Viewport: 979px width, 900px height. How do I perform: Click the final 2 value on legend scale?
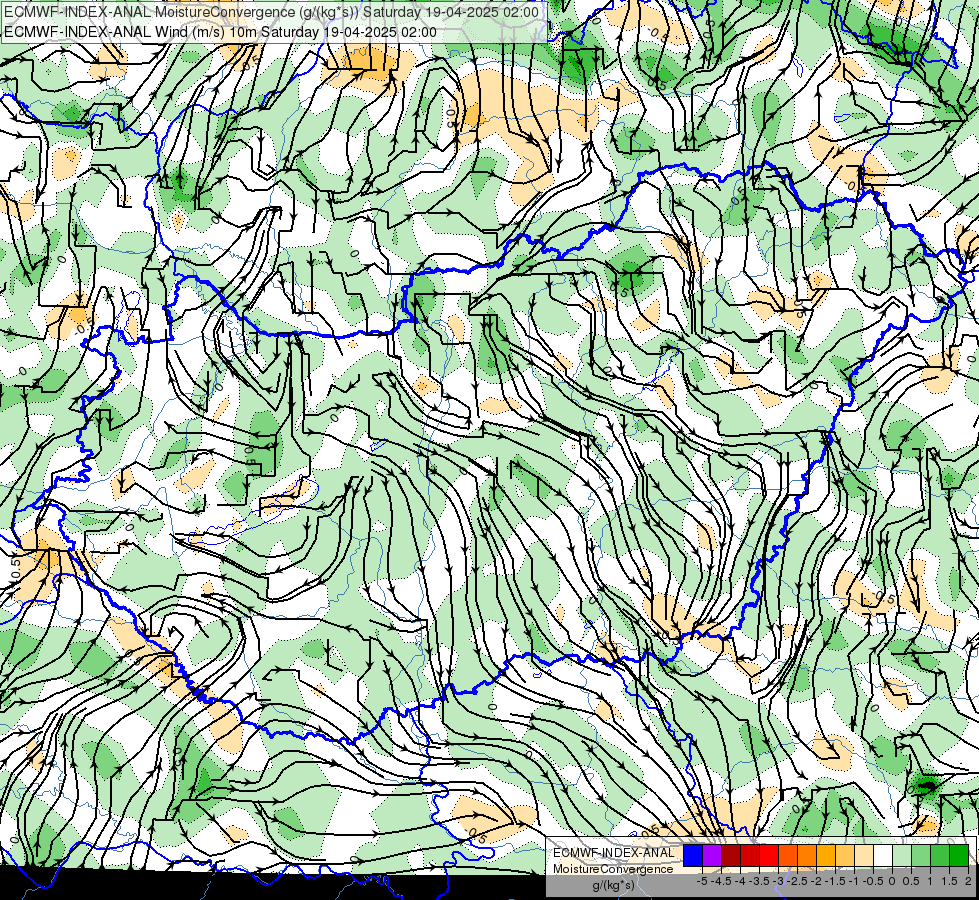click(968, 881)
